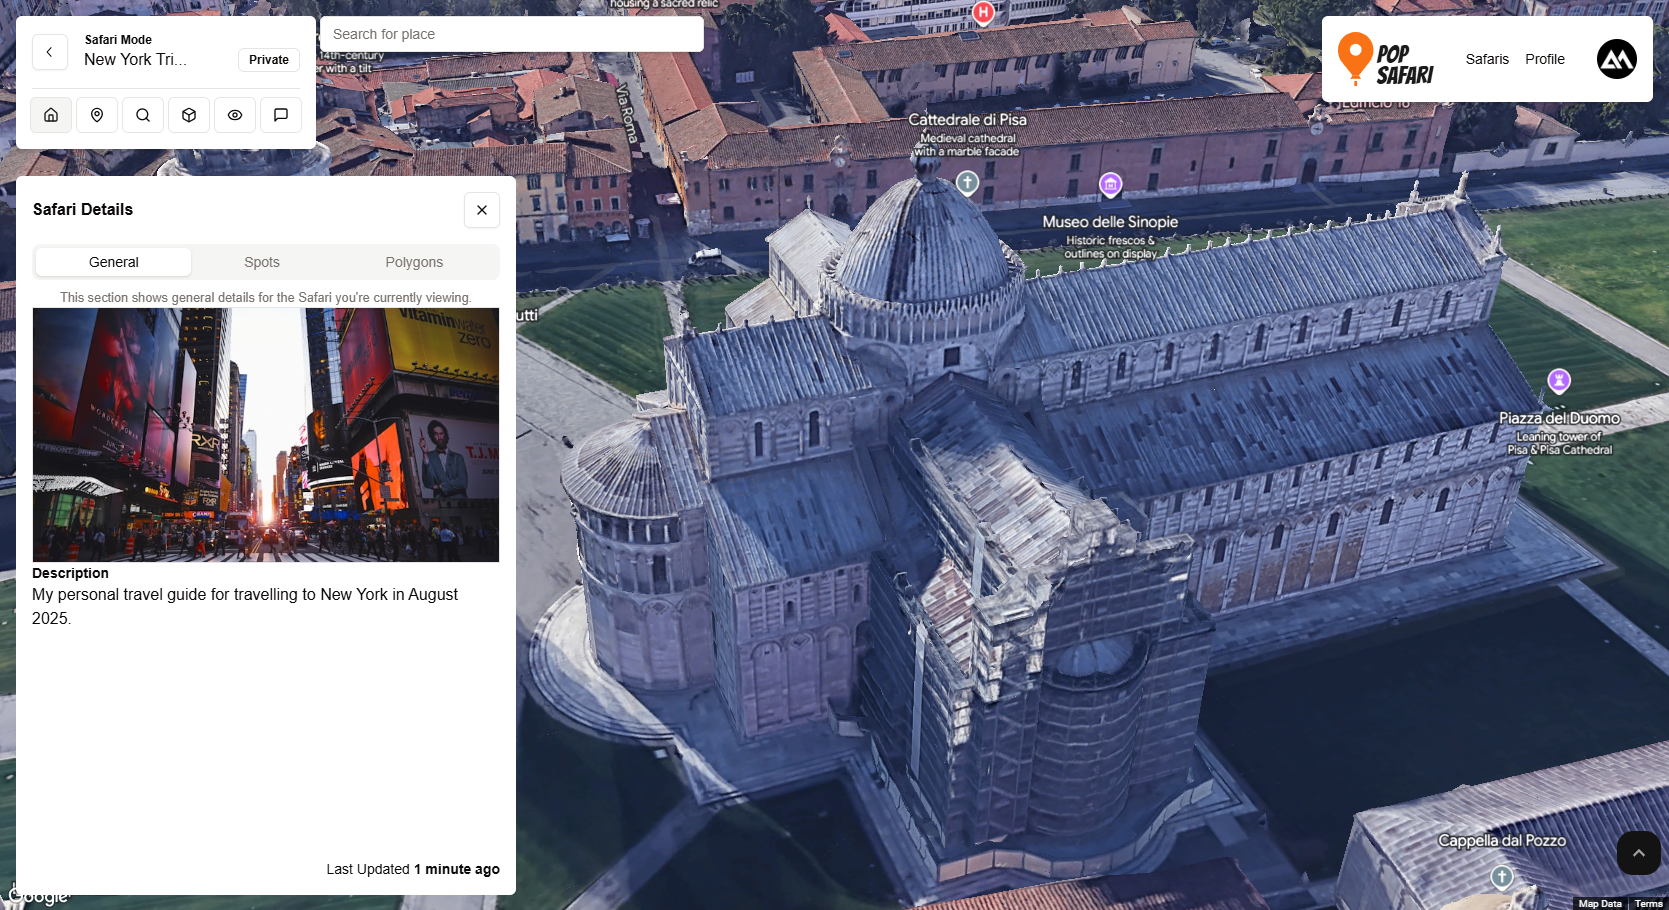This screenshot has height=910, width=1669.
Task: Toggle the eye visibility icon
Action: click(235, 115)
